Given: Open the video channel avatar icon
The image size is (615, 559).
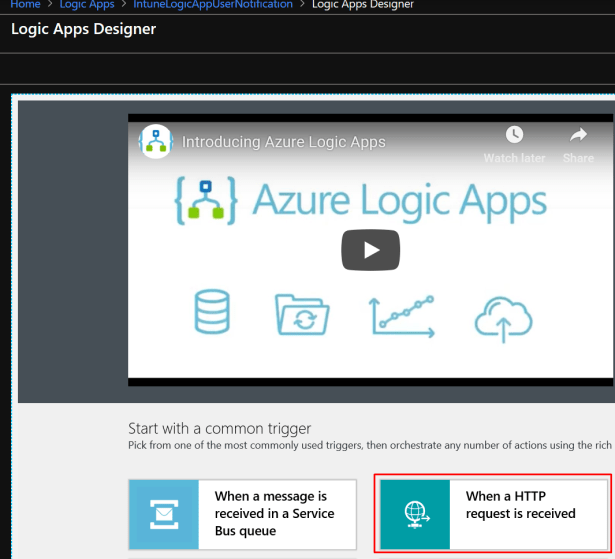Looking at the screenshot, I should 155,141.
